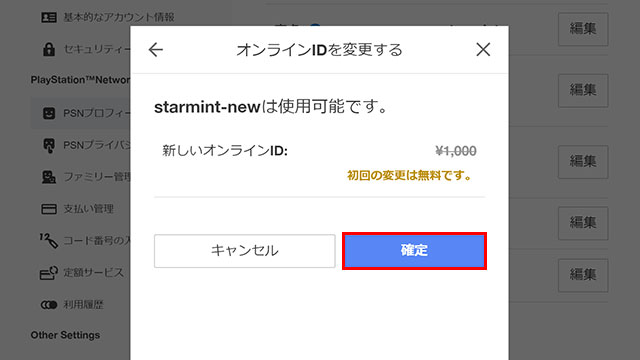Click the 支払い管理 credit card icon

49,209
